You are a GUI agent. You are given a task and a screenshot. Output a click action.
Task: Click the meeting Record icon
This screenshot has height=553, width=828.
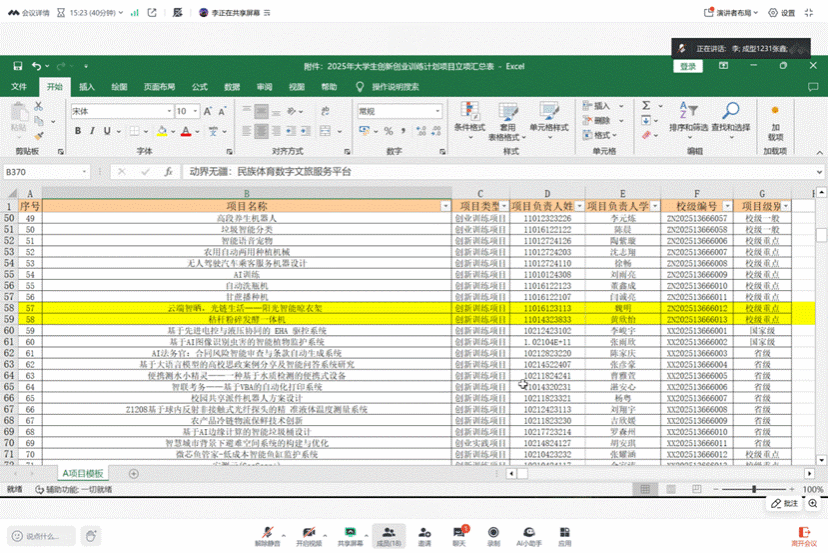(492, 533)
